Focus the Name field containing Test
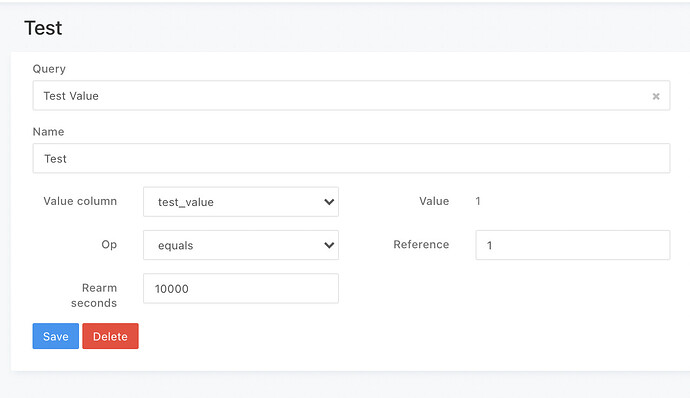The height and width of the screenshot is (398, 690). point(351,158)
